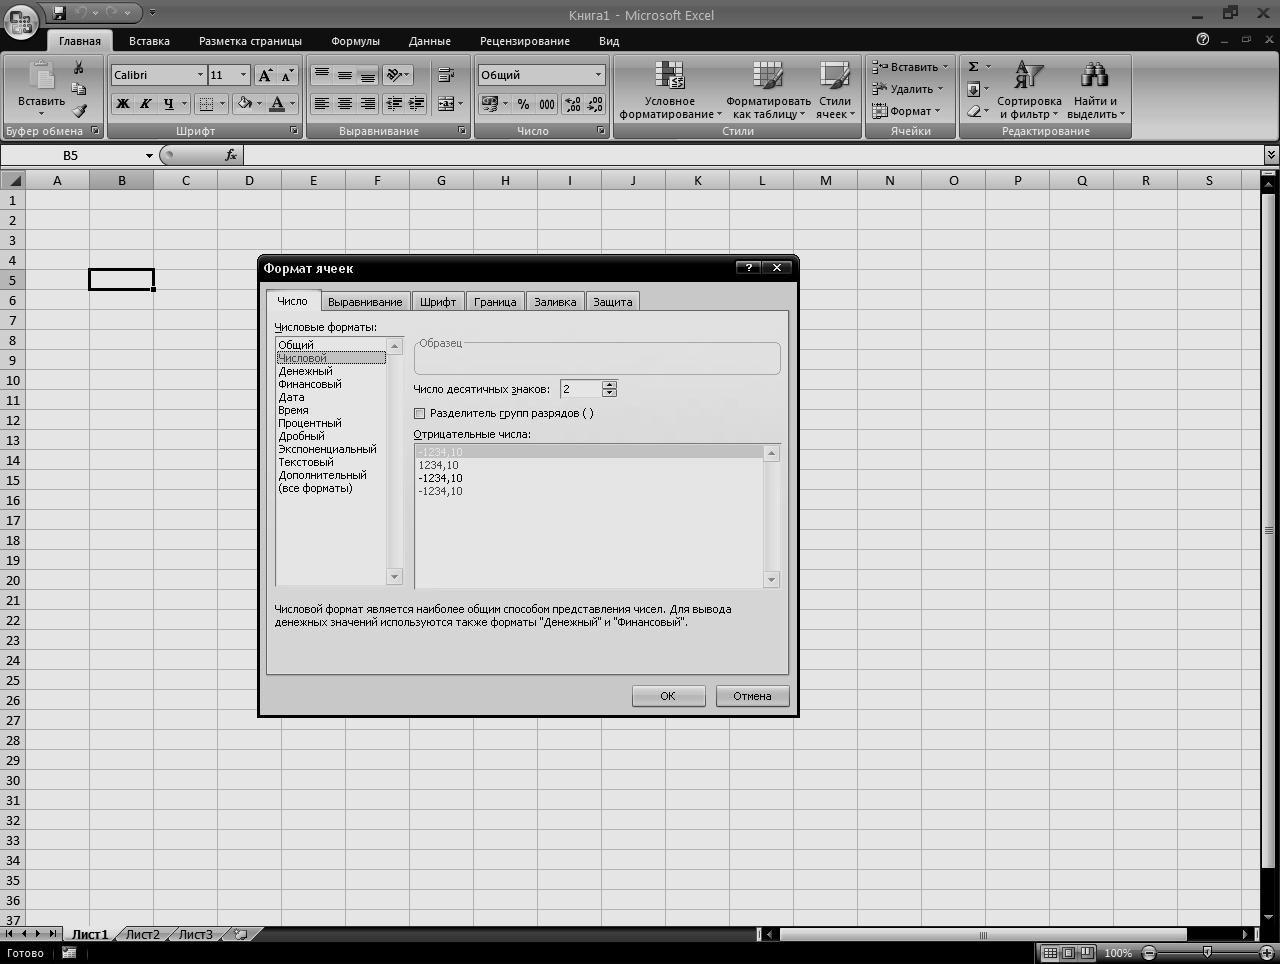Open 'Сортировка и фильтр' dropdown
1280x964 pixels.
[1029, 90]
